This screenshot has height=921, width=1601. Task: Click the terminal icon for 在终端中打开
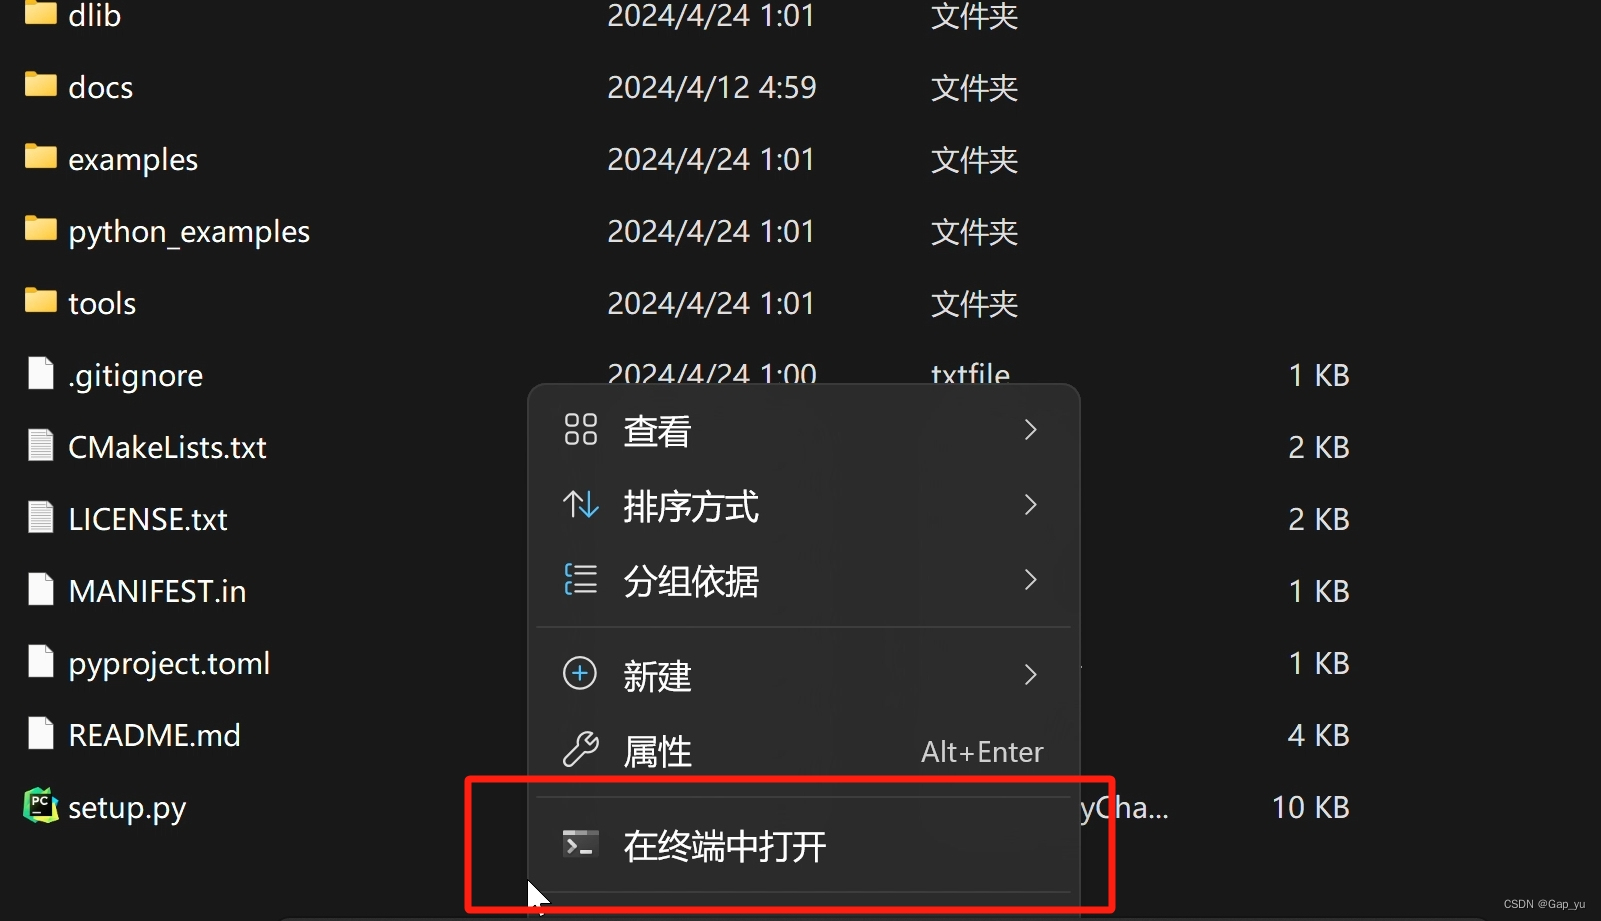coord(580,845)
